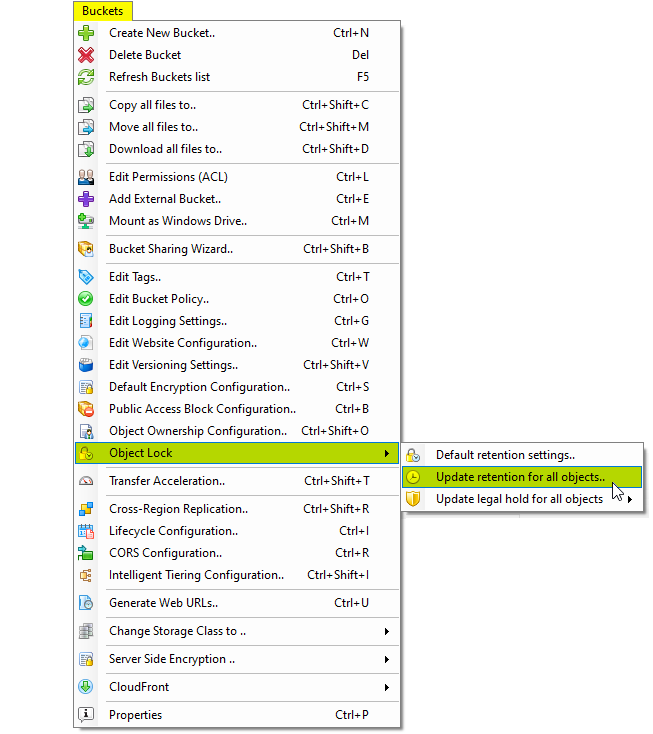Image resolution: width=653 pixels, height=734 pixels.
Task: Click the blue tag Edit Tags icon
Action: [86, 278]
